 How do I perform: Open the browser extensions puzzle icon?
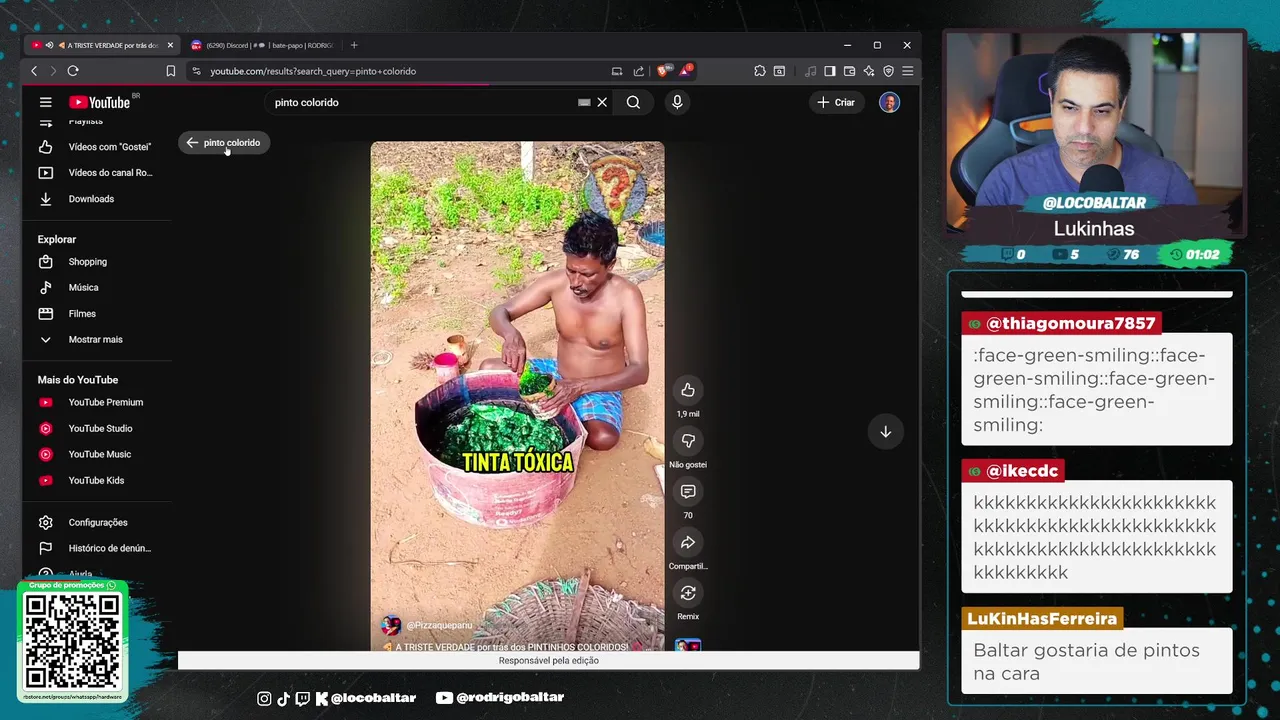pyautogui.click(x=760, y=71)
